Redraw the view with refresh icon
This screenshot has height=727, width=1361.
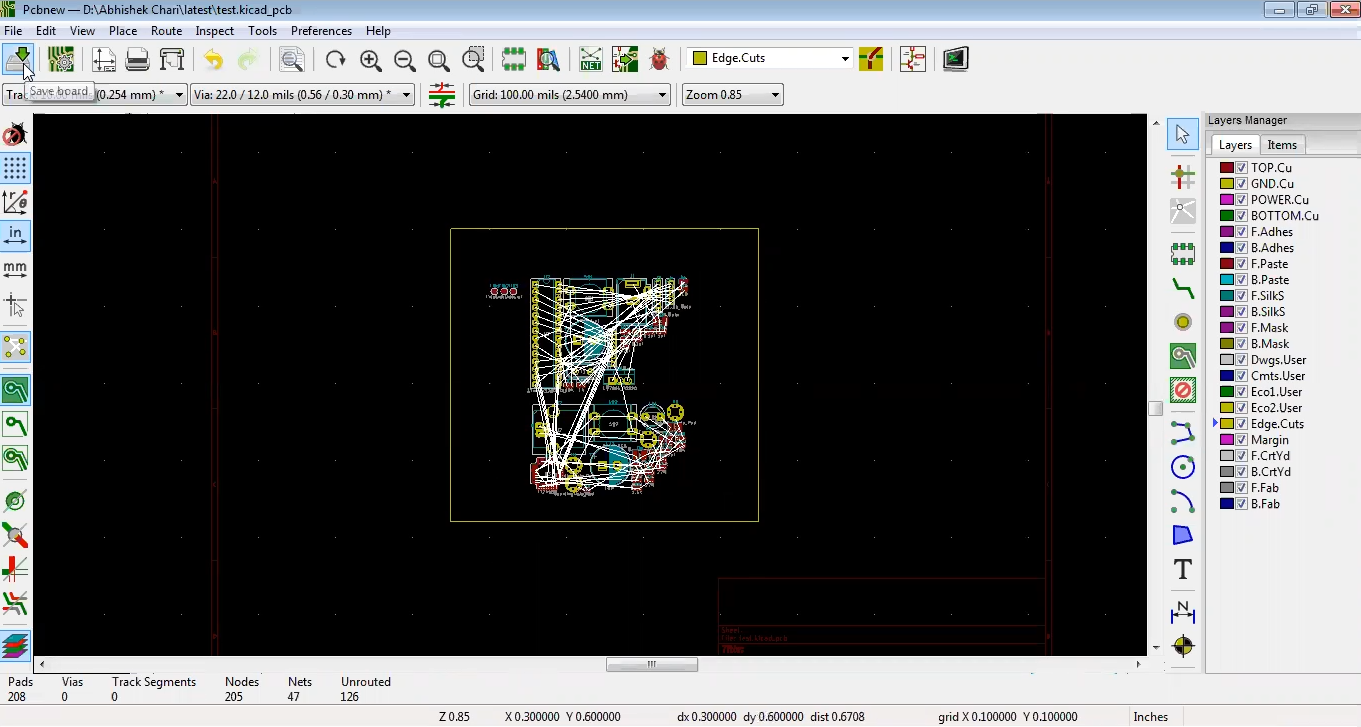click(336, 59)
